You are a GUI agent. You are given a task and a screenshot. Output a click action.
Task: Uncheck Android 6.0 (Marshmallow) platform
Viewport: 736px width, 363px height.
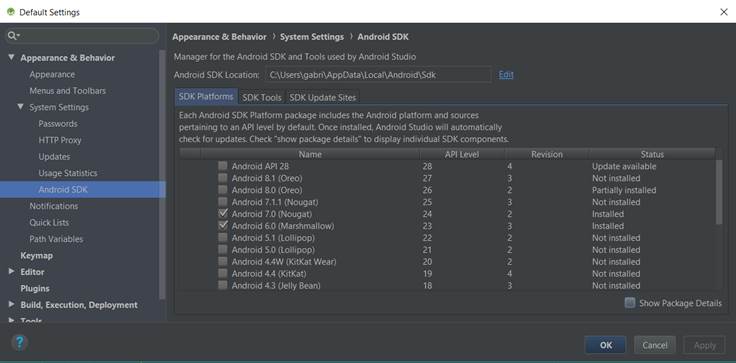[x=223, y=225]
